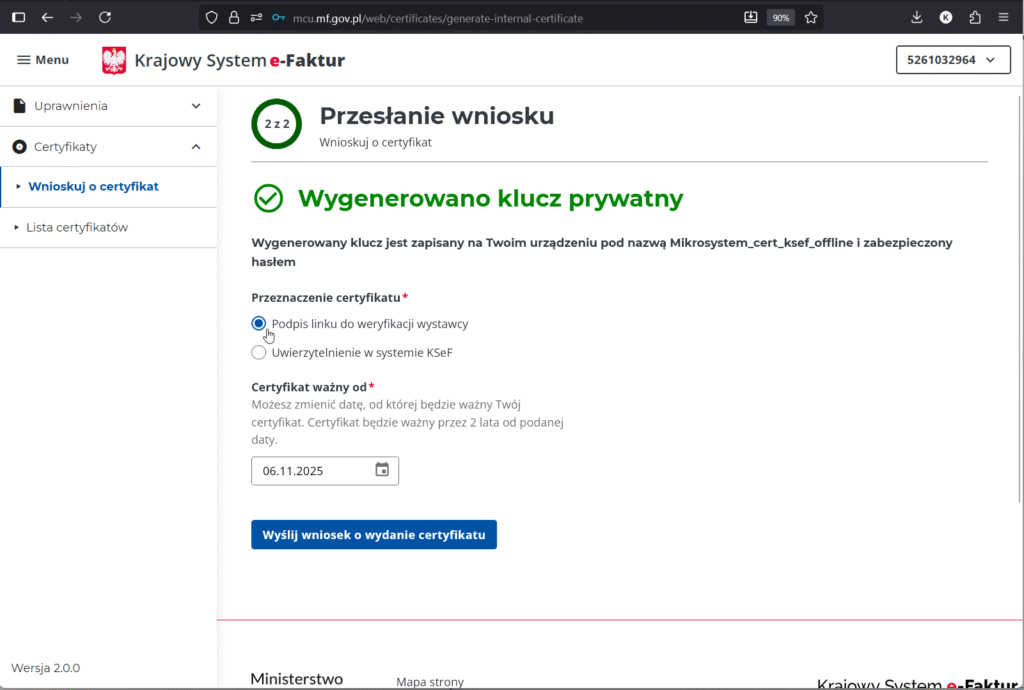Open the Firefox hamburger application menu

(x=1003, y=17)
